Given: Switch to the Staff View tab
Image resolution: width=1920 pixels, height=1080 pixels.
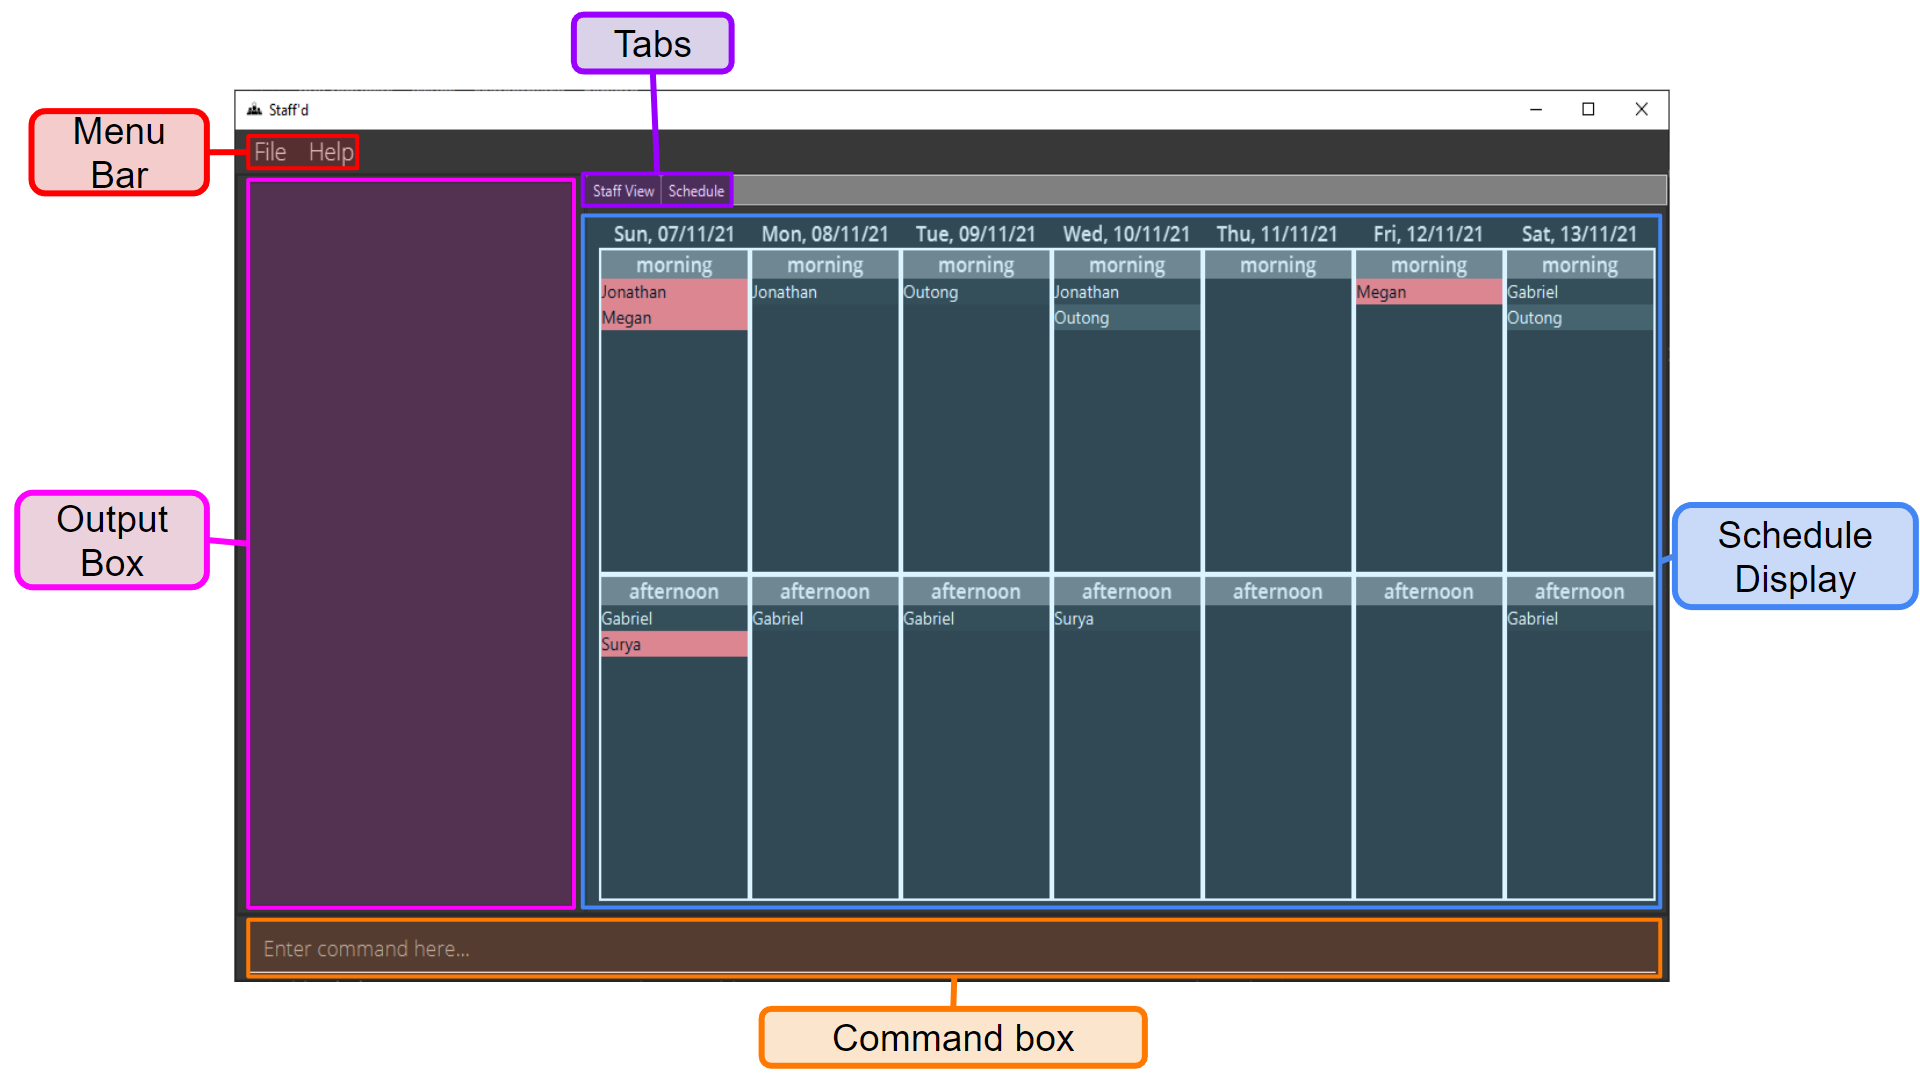Looking at the screenshot, I should (x=623, y=190).
